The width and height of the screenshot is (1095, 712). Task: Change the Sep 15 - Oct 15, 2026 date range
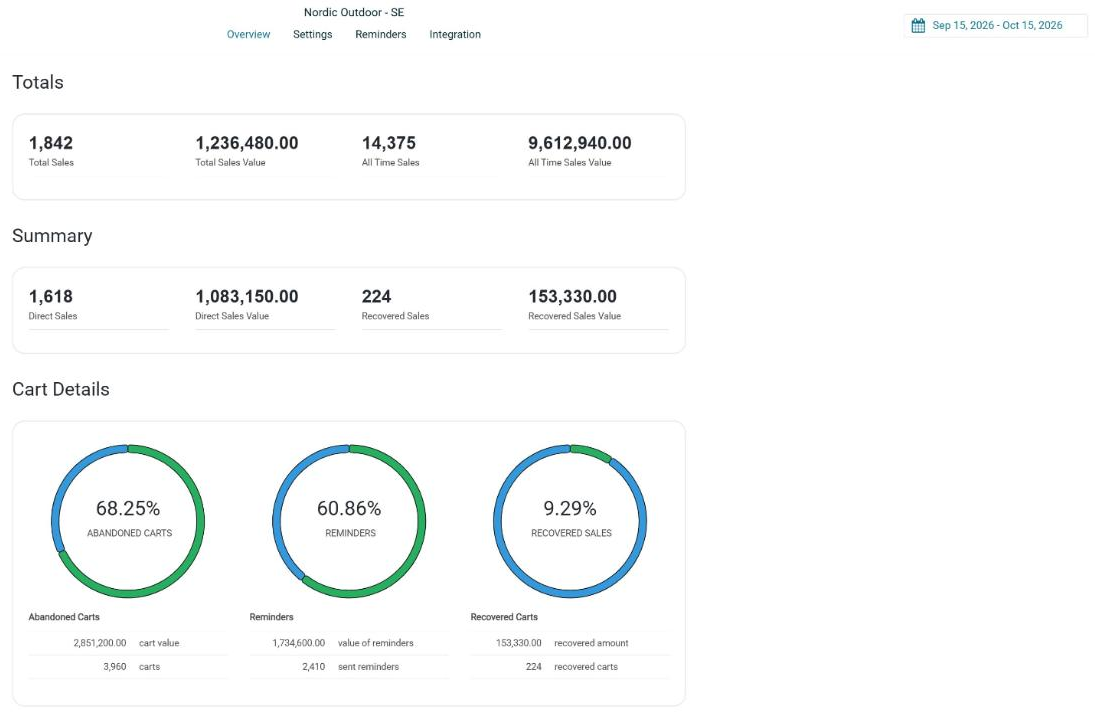(997, 26)
